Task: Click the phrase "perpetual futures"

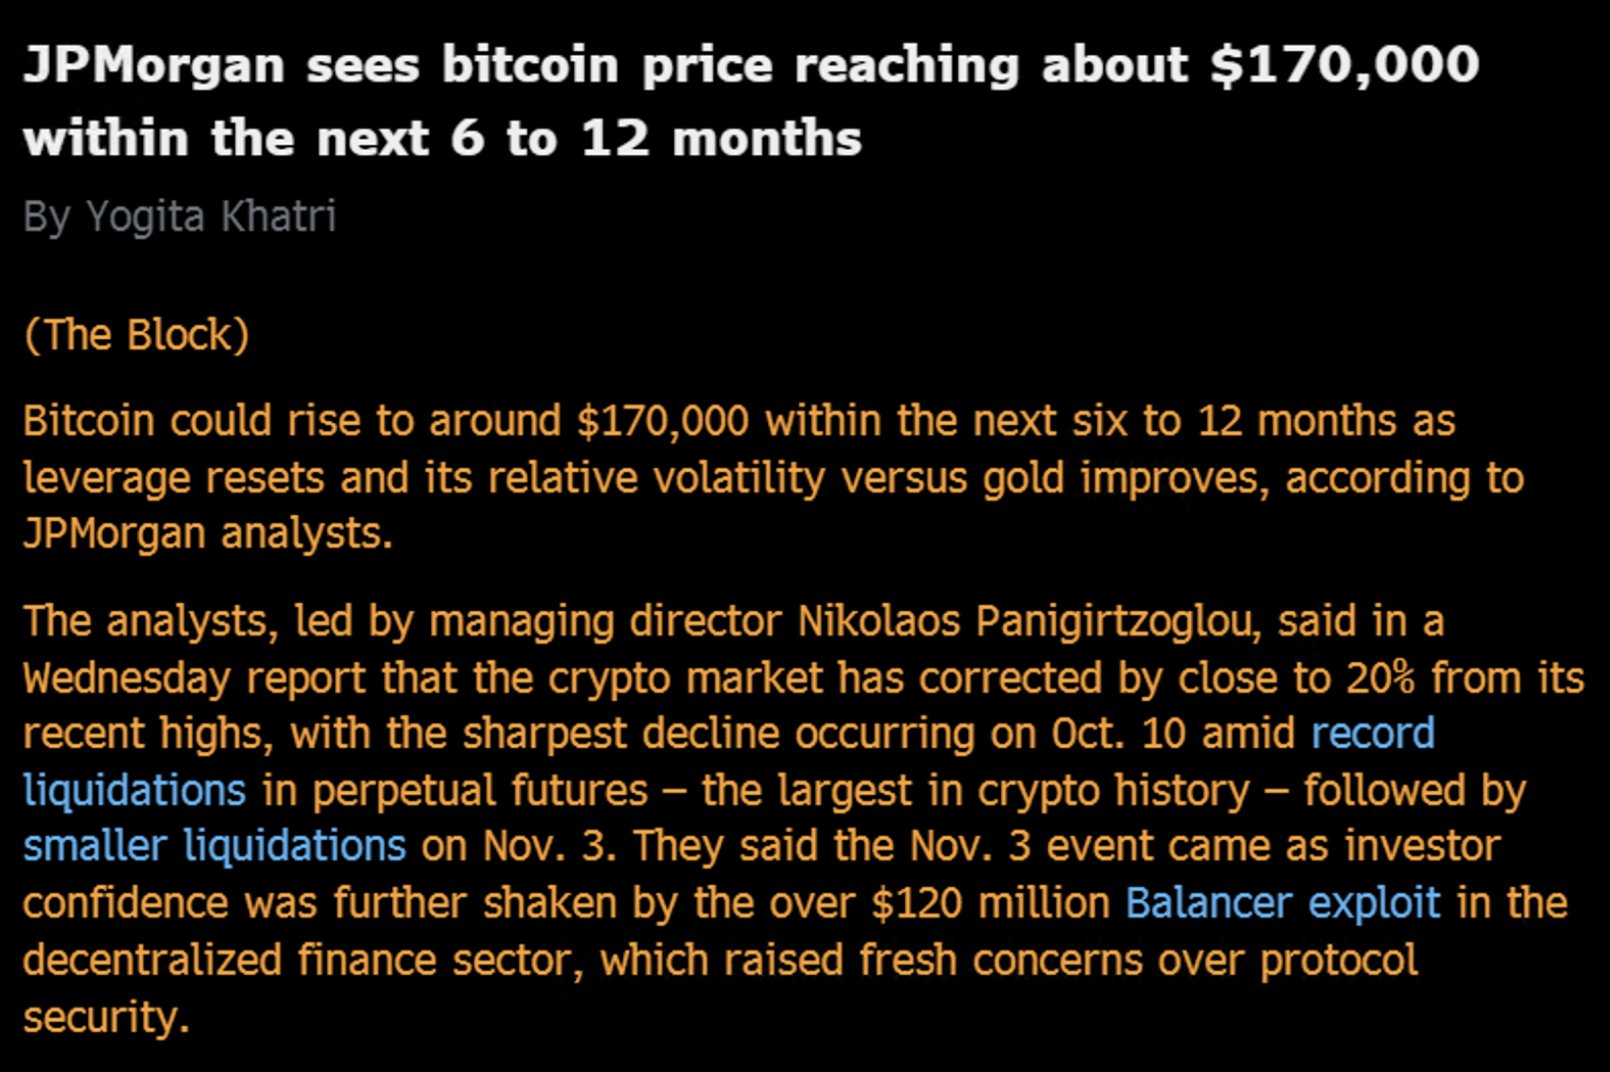Action: (x=480, y=790)
